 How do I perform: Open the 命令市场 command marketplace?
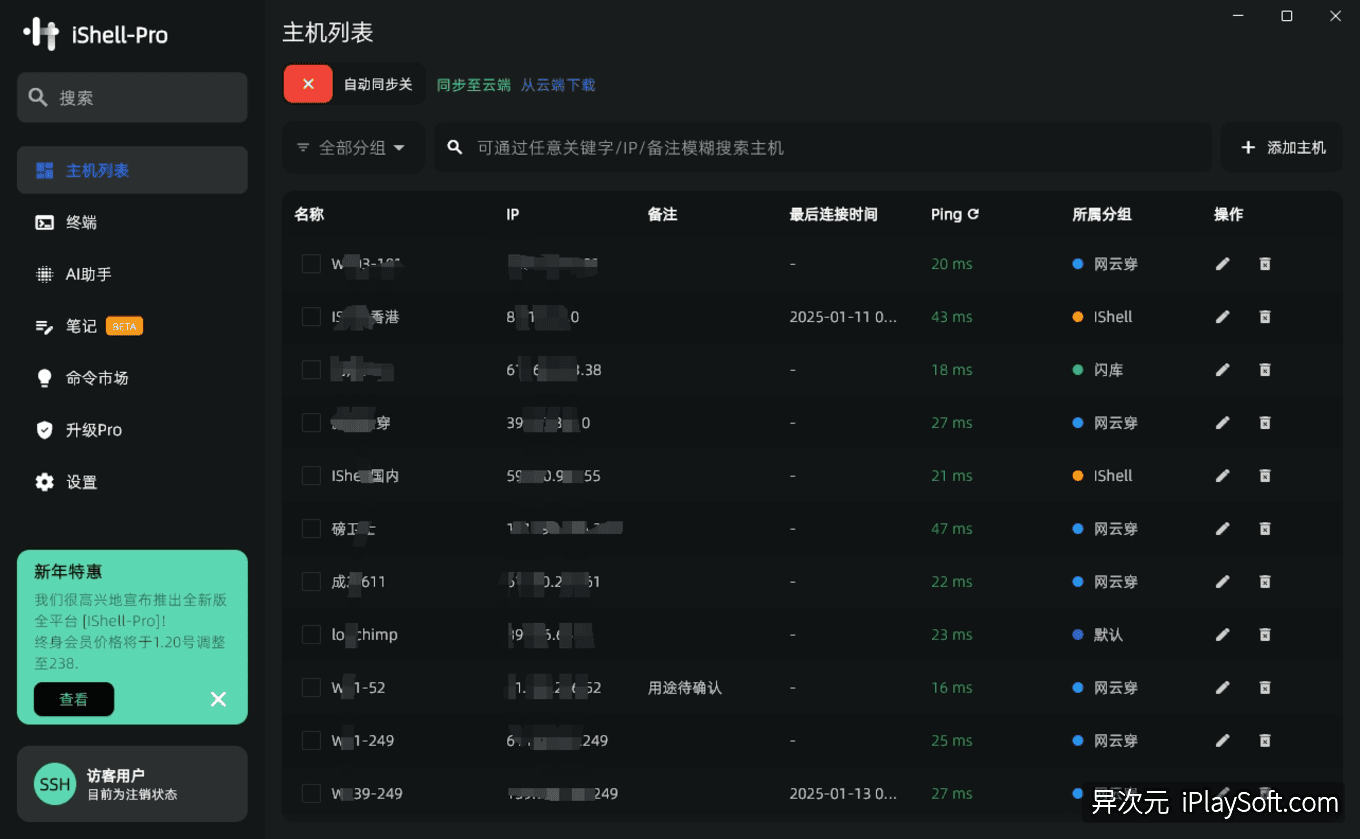93,378
